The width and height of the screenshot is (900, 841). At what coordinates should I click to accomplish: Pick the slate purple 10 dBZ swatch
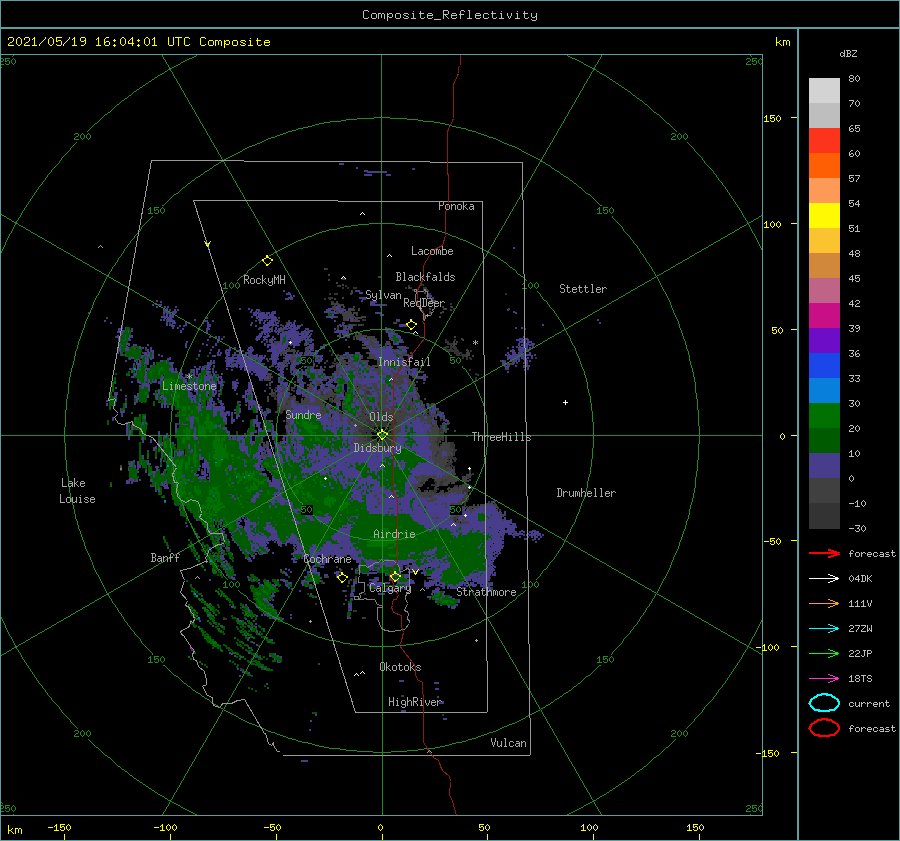(824, 465)
